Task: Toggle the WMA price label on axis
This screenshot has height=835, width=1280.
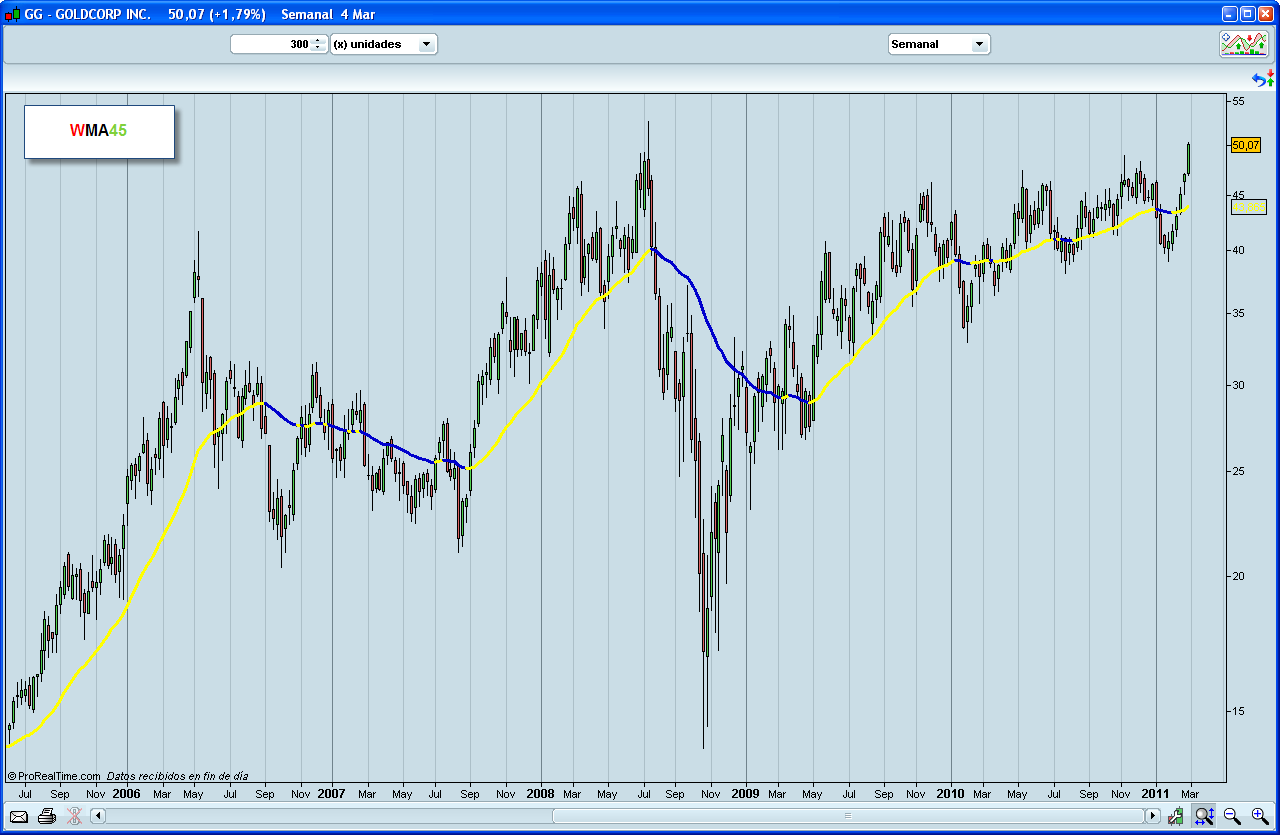Action: (x=1247, y=207)
